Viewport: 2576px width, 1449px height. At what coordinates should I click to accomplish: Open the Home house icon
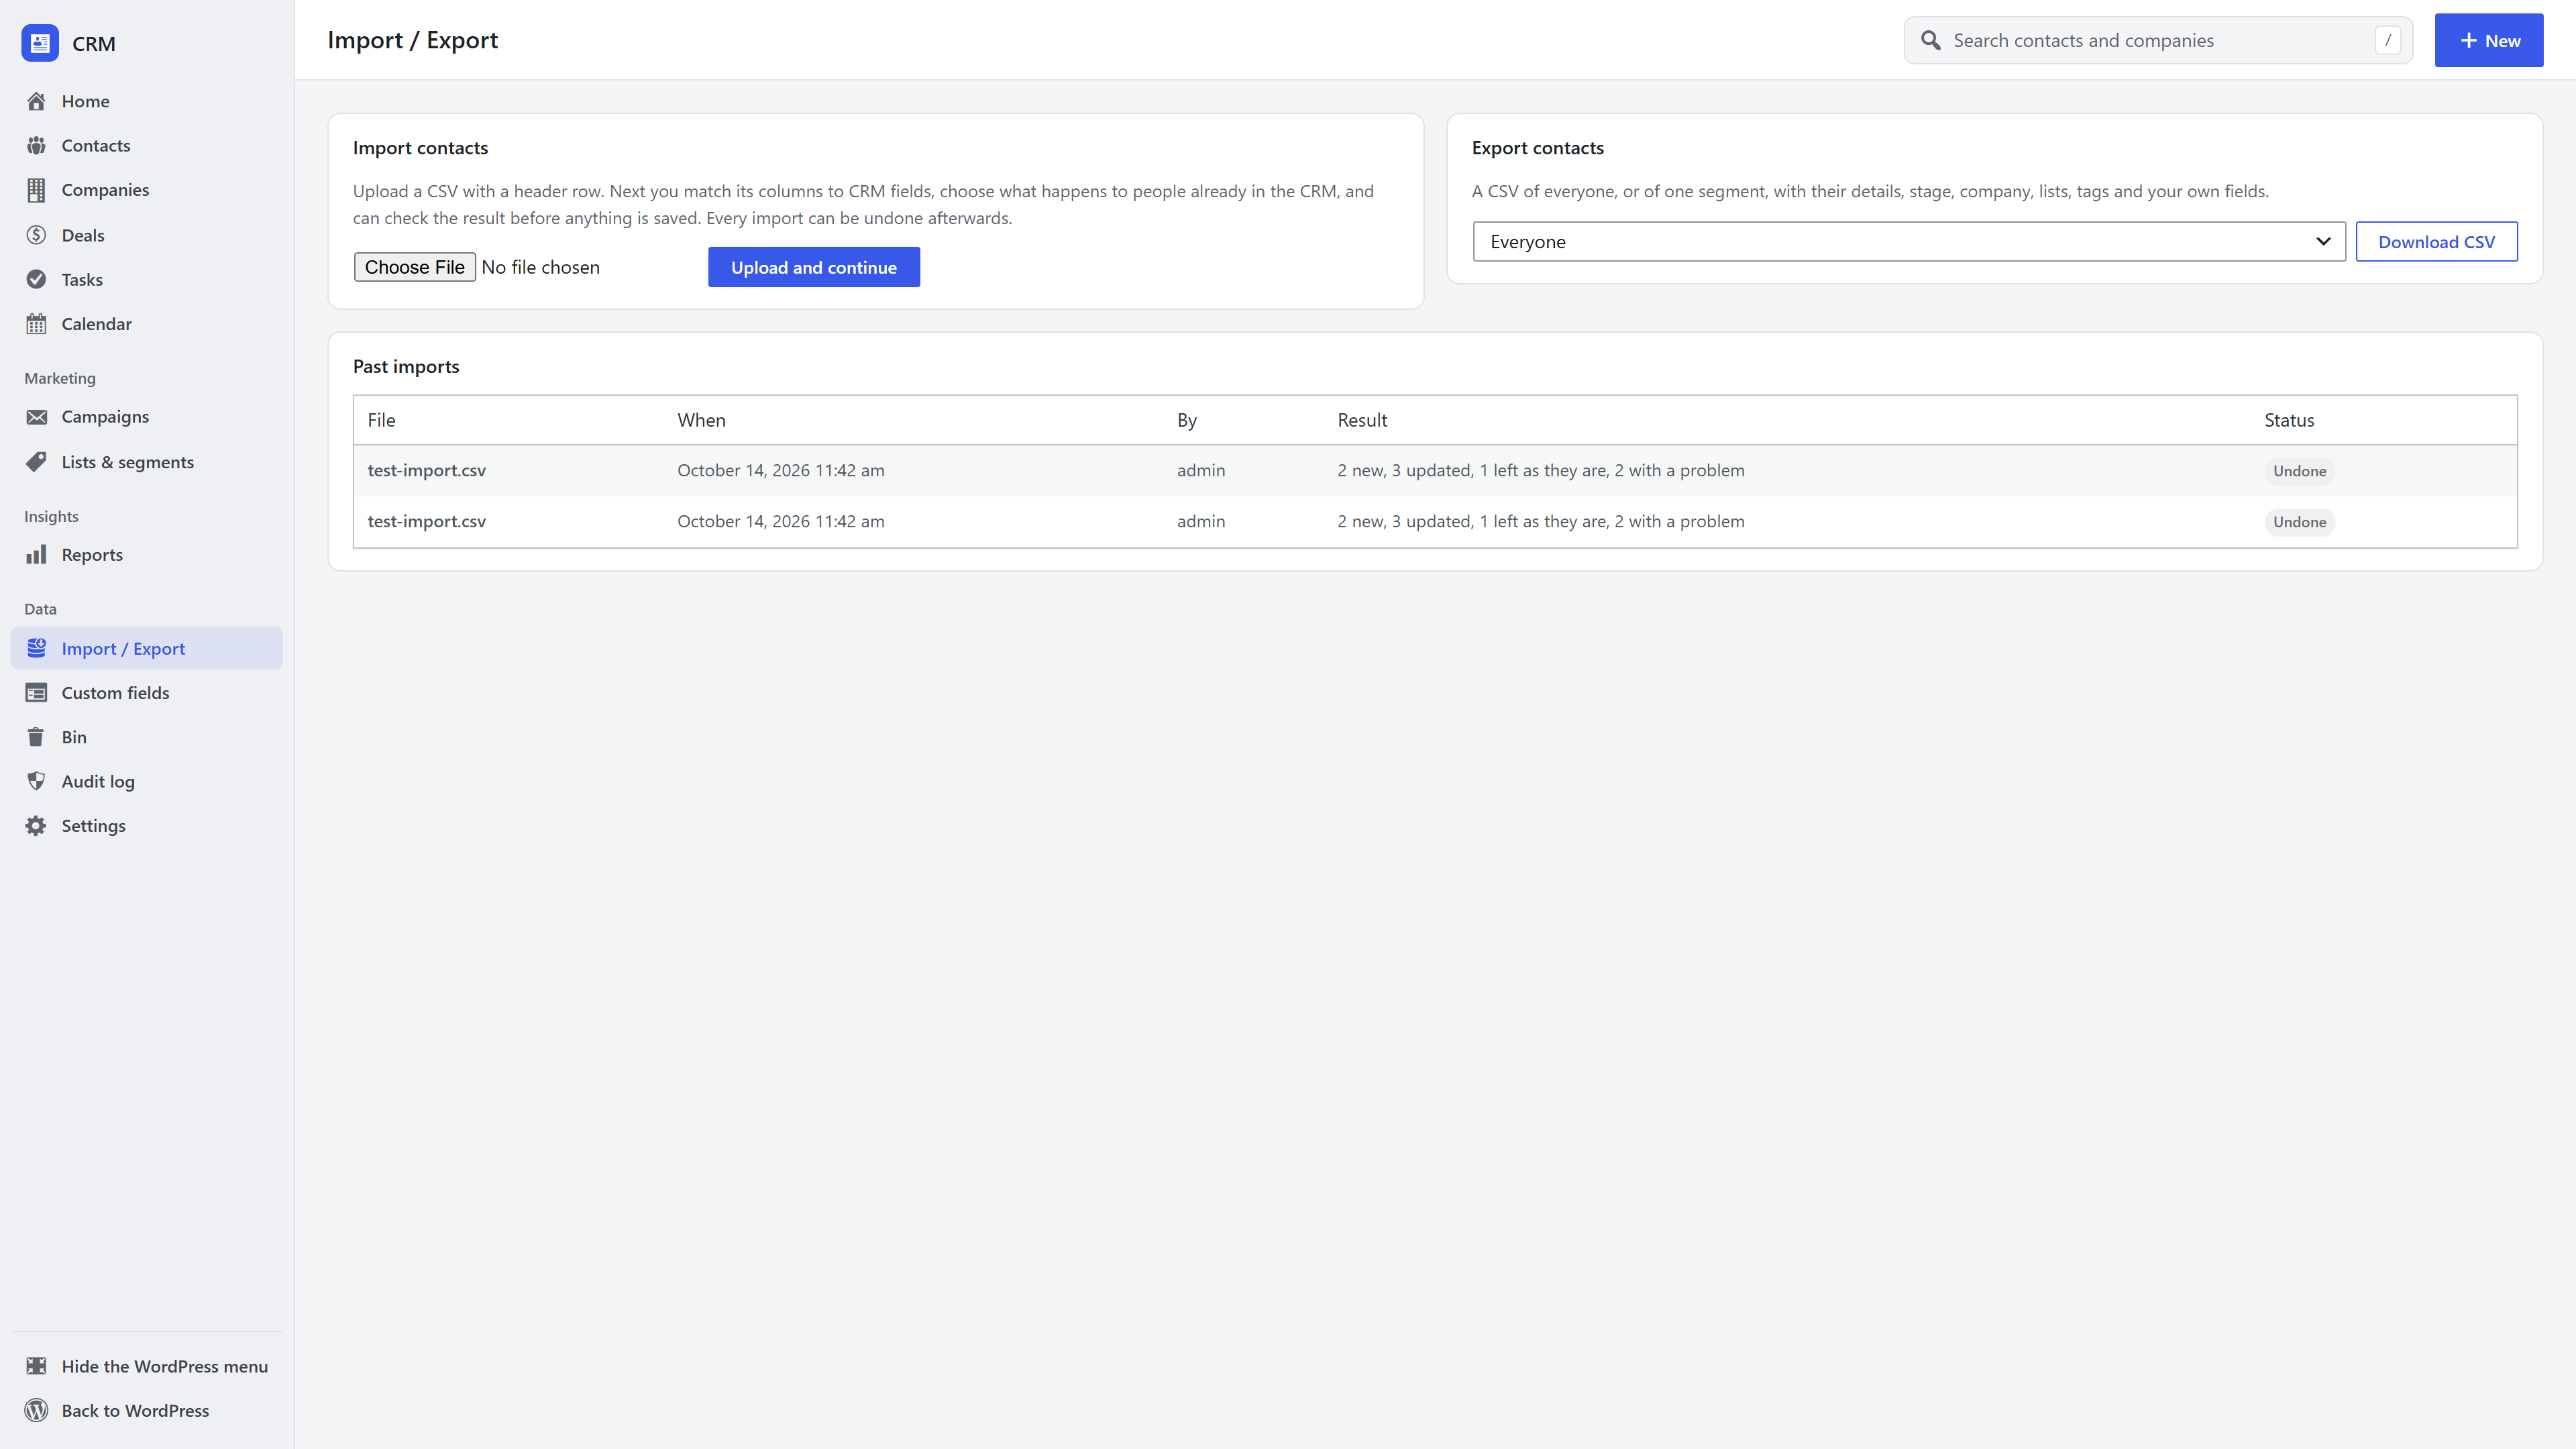click(36, 101)
